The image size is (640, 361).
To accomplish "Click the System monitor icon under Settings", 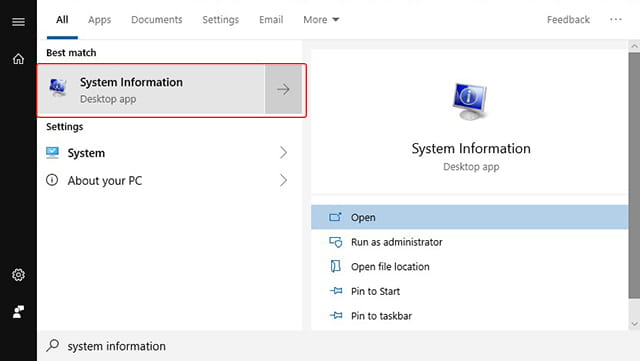I will [52, 153].
